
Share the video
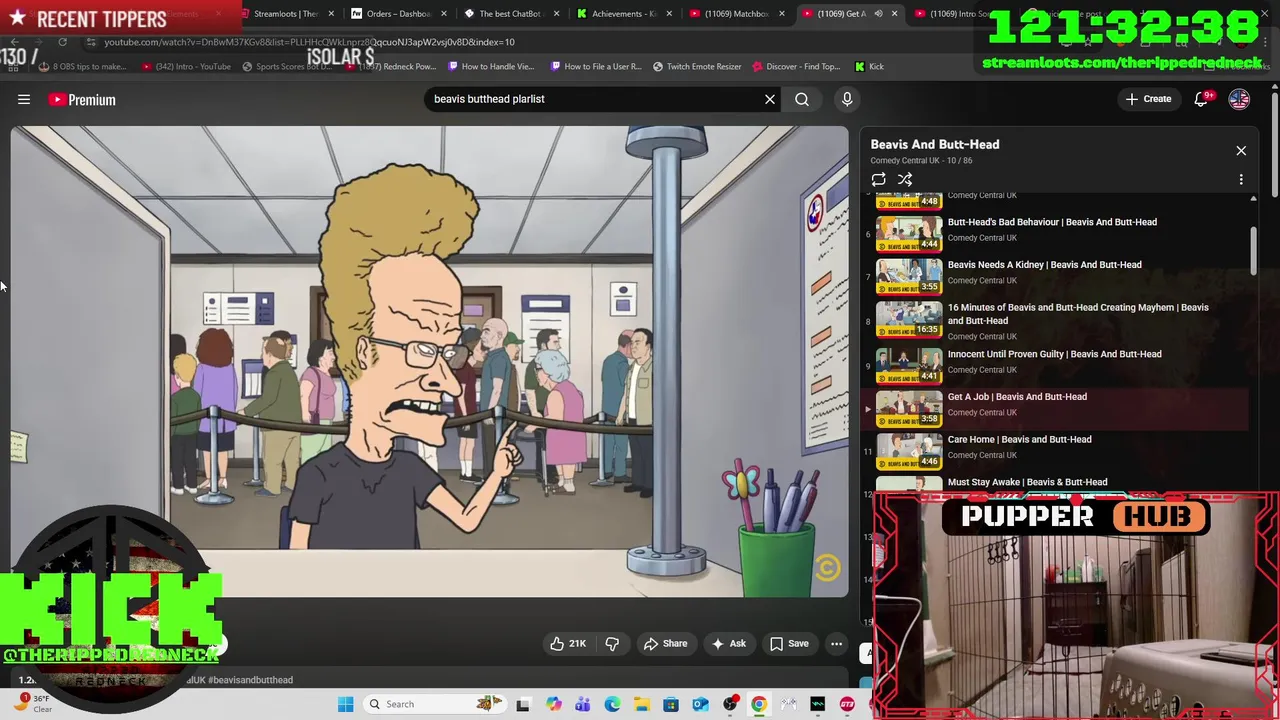pyautogui.click(x=665, y=644)
